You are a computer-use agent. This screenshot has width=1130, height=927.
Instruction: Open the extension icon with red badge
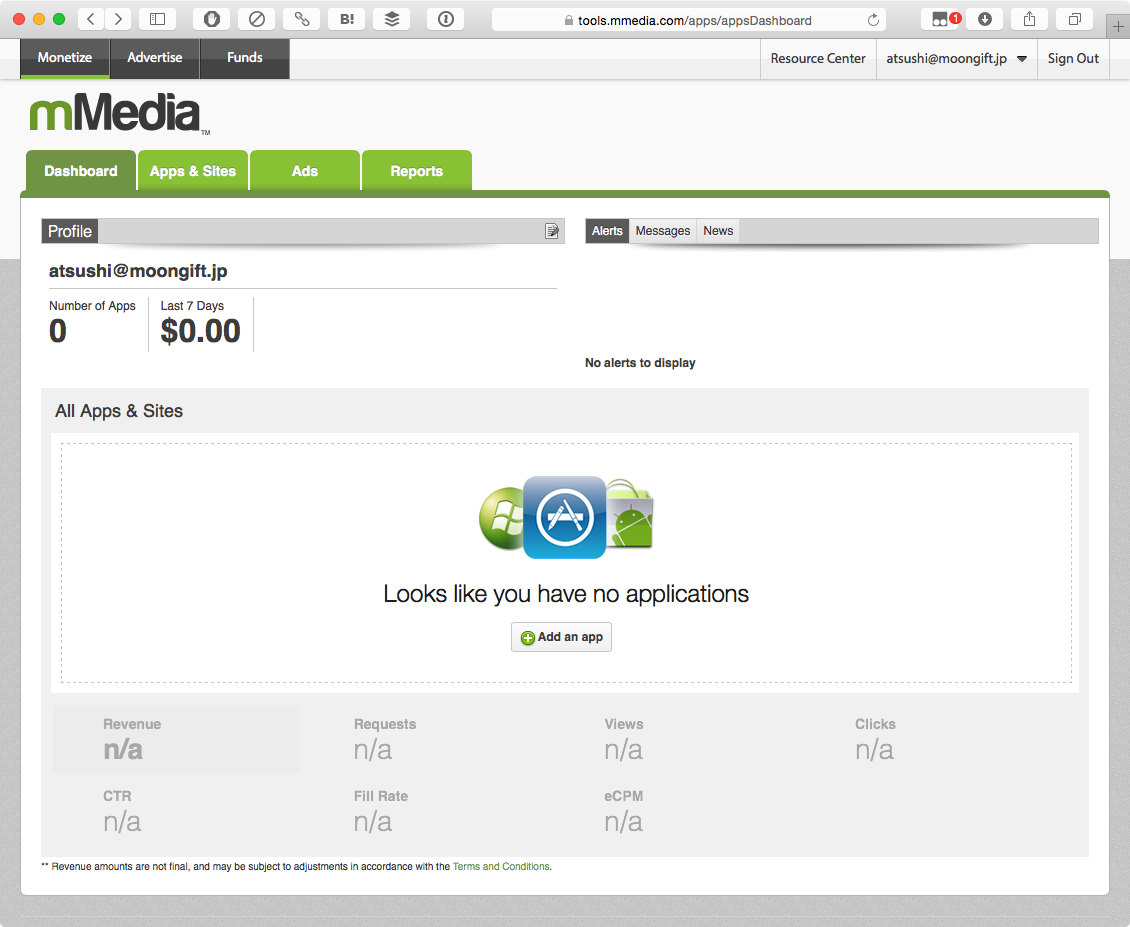point(940,19)
